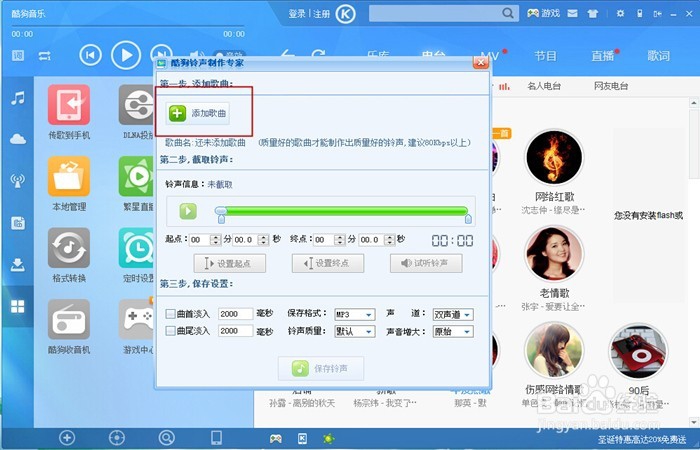Open the save format MP3 dropdown
This screenshot has width=700, height=450.
(355, 314)
